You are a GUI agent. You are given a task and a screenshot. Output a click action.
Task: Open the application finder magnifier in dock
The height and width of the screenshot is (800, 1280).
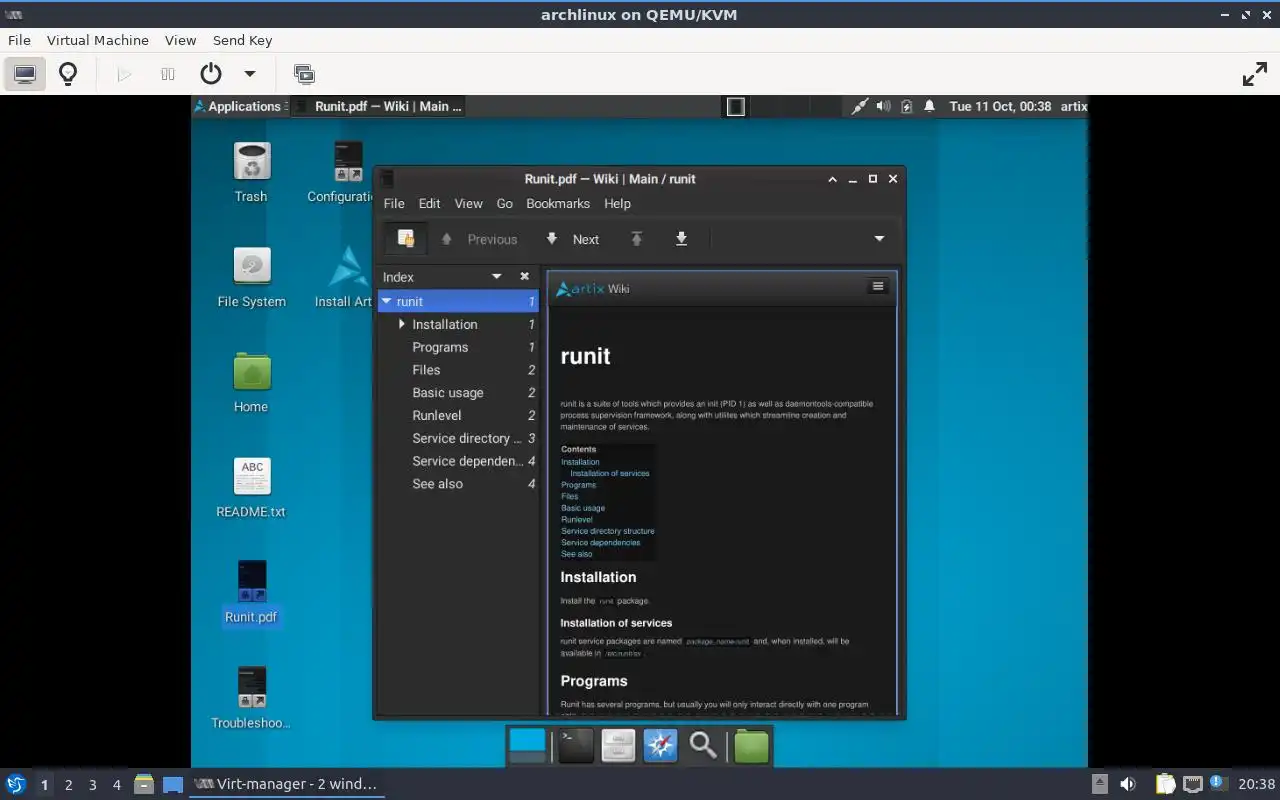[704, 746]
